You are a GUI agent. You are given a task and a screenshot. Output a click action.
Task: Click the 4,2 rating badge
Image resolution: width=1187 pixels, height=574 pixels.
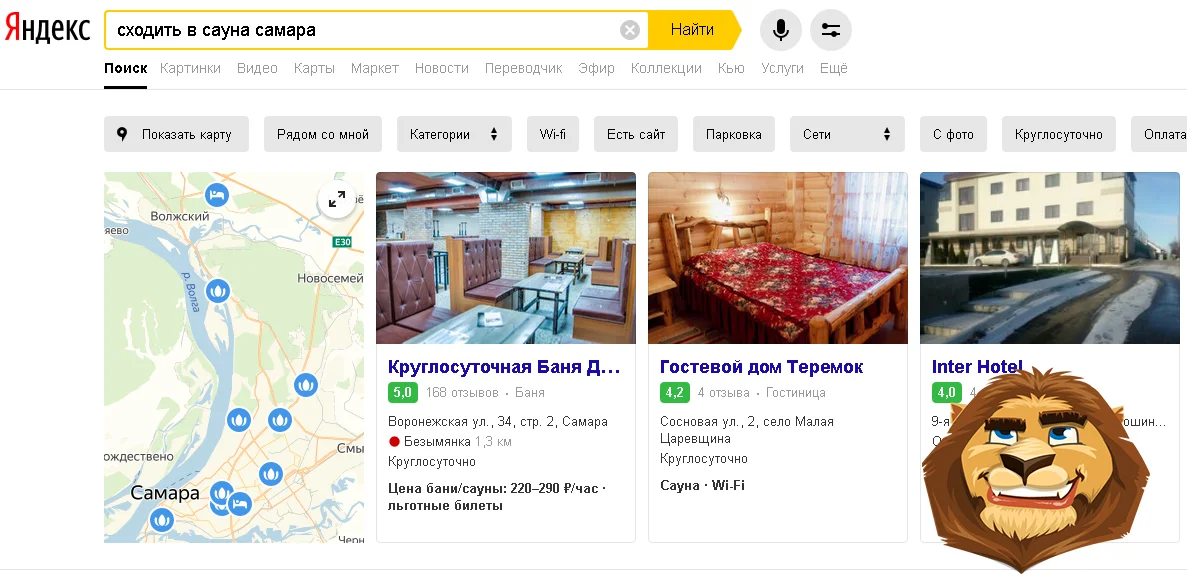coord(675,393)
